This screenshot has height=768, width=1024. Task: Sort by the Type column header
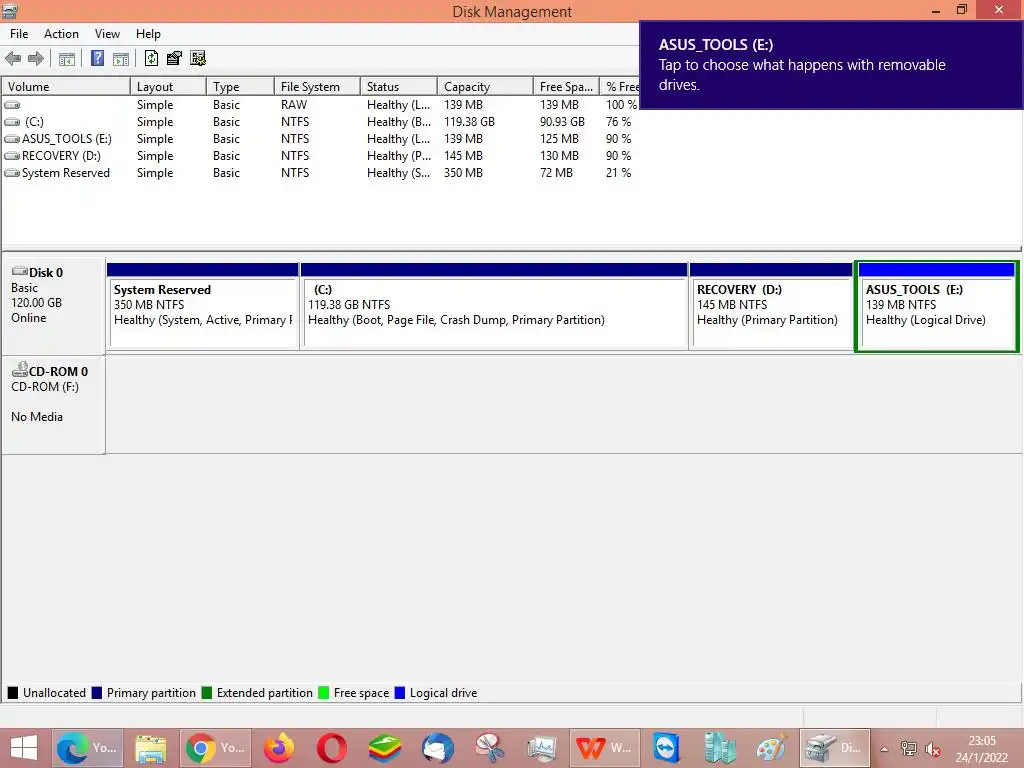tap(240, 86)
